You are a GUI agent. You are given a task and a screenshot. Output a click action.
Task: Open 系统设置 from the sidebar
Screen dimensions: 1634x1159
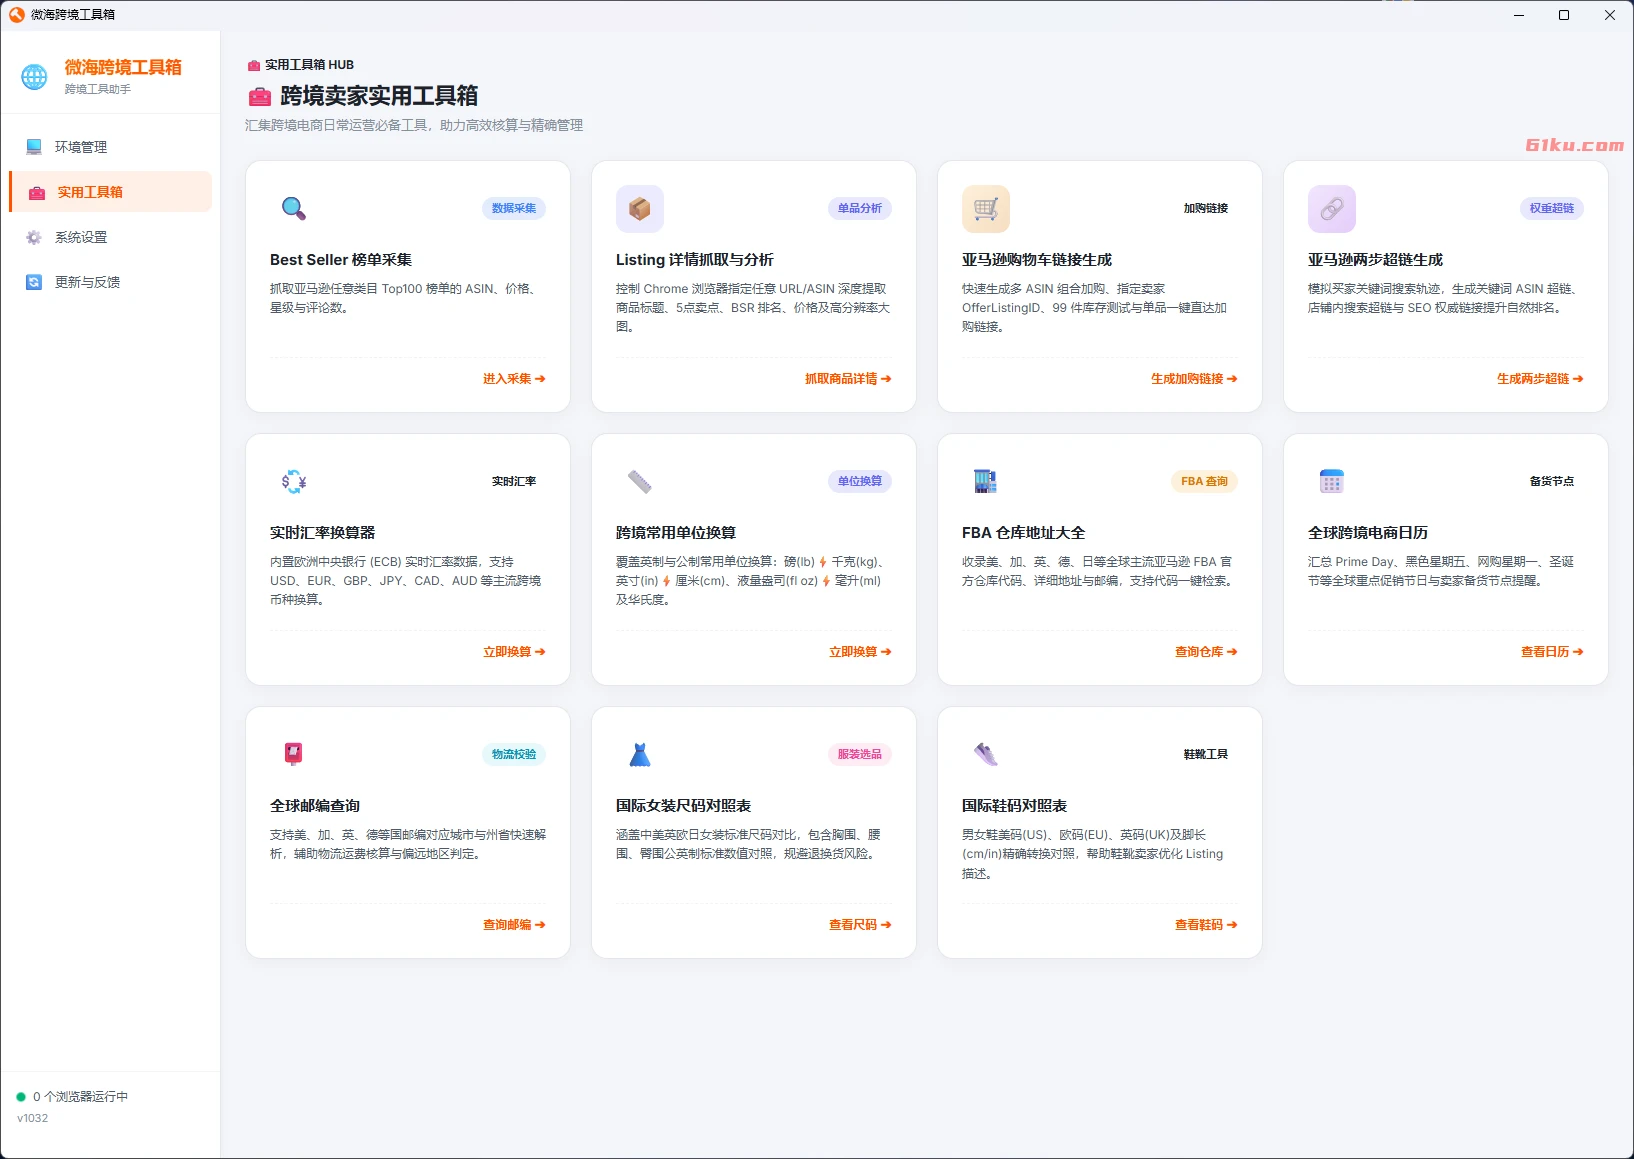pos(110,238)
